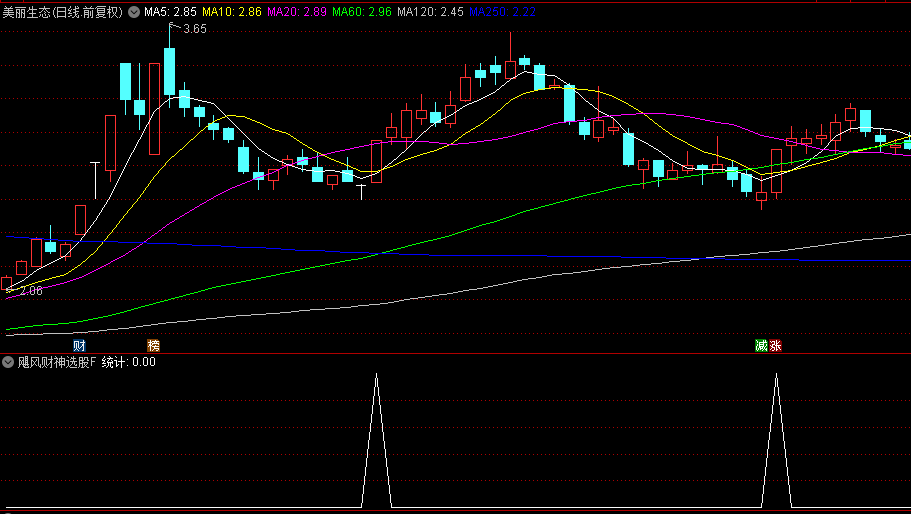The image size is (911, 514).
Task: Click the 2.06 low price label
Action: click(x=31, y=291)
